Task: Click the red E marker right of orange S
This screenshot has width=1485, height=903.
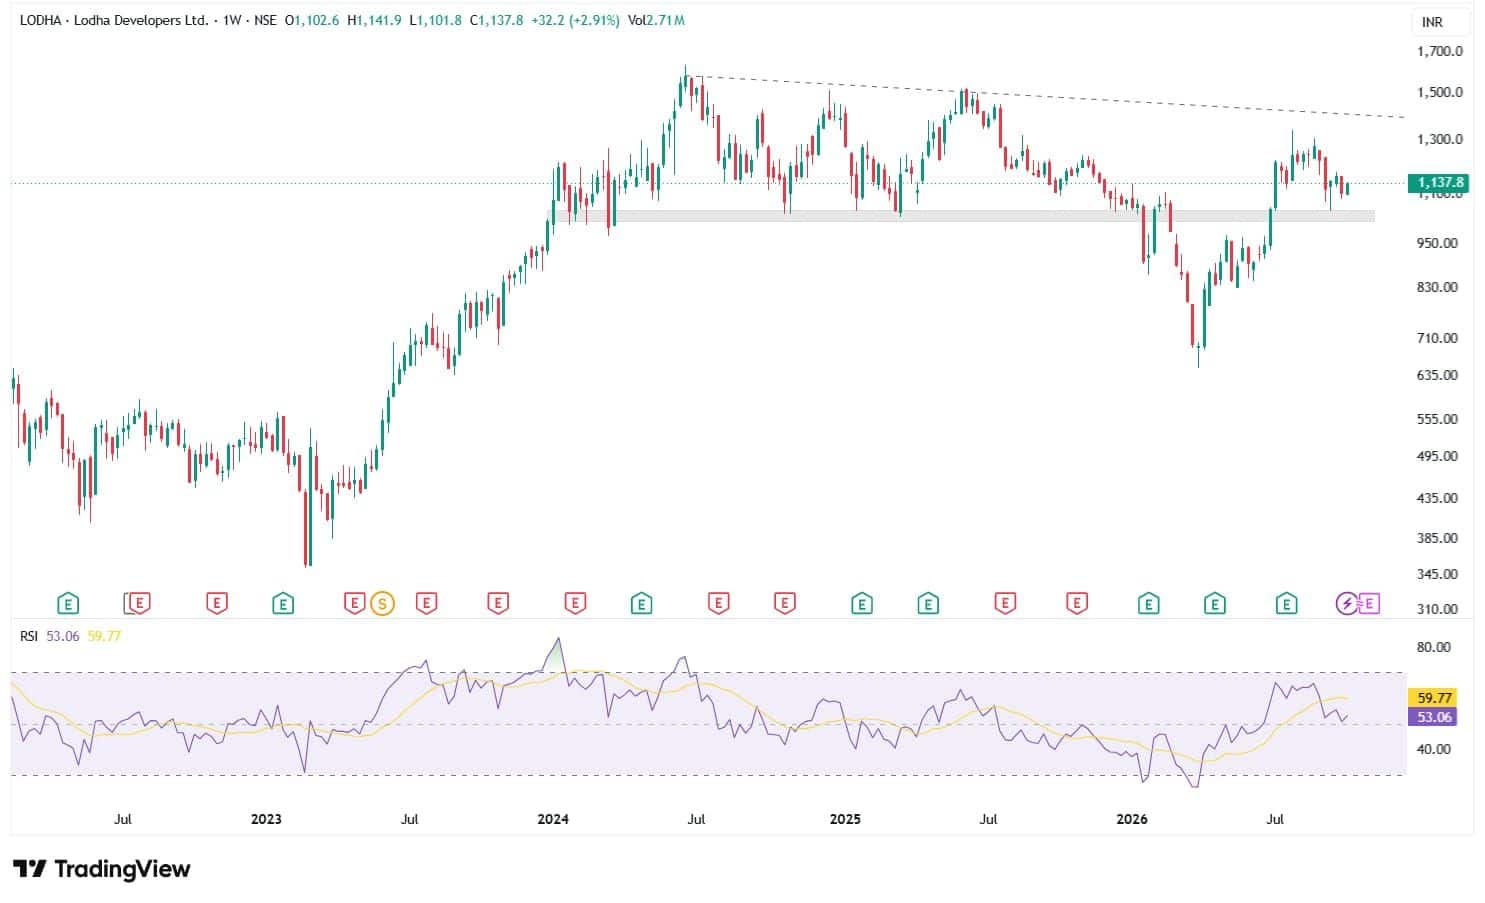Action: [427, 603]
